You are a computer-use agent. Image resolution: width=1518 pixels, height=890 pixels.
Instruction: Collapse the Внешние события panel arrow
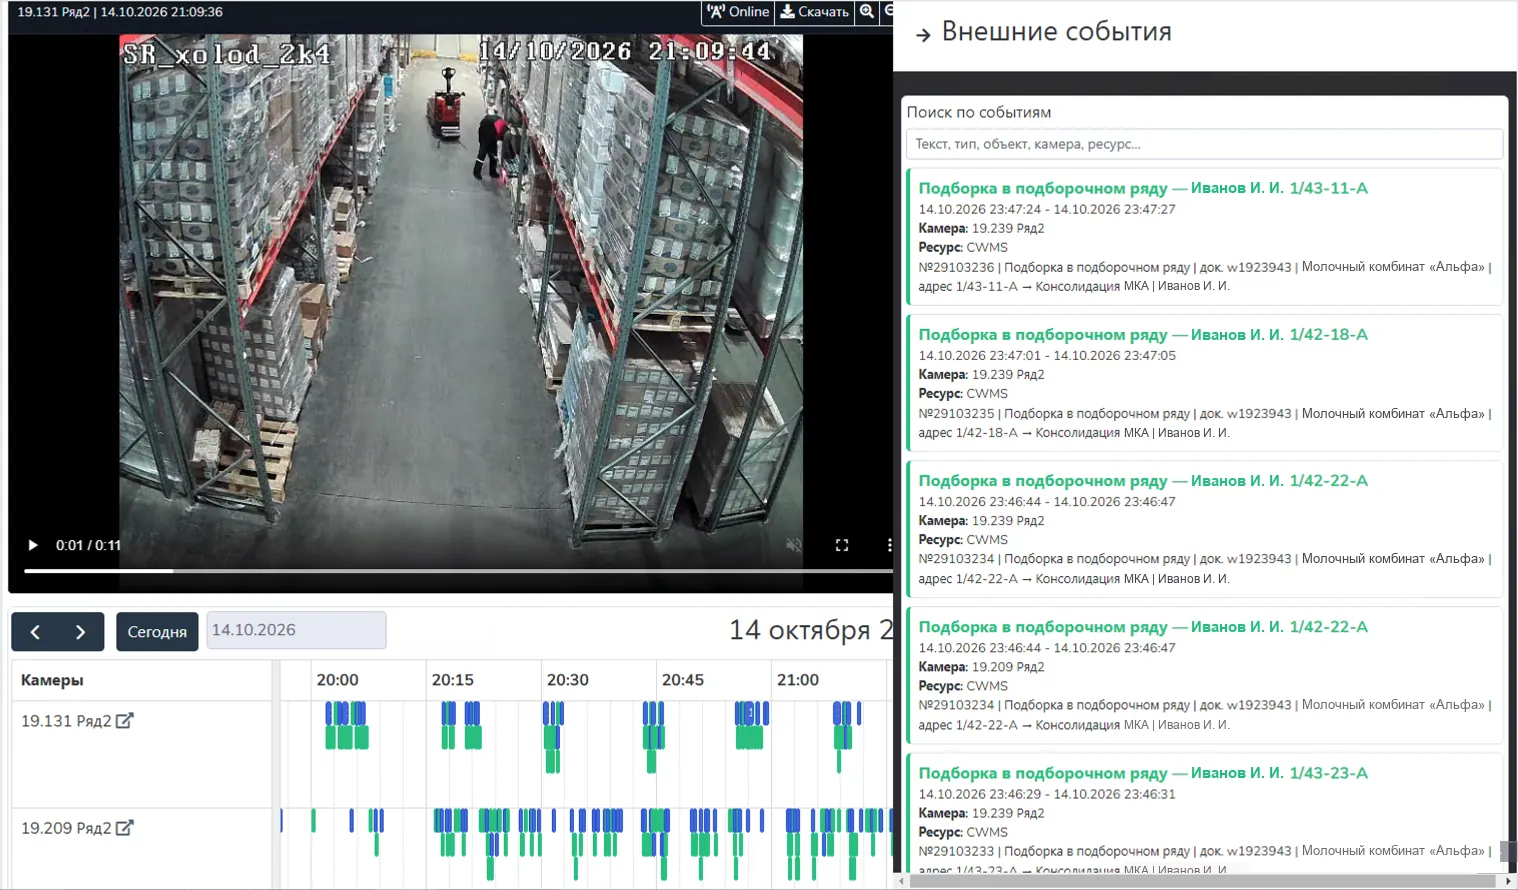tap(923, 35)
